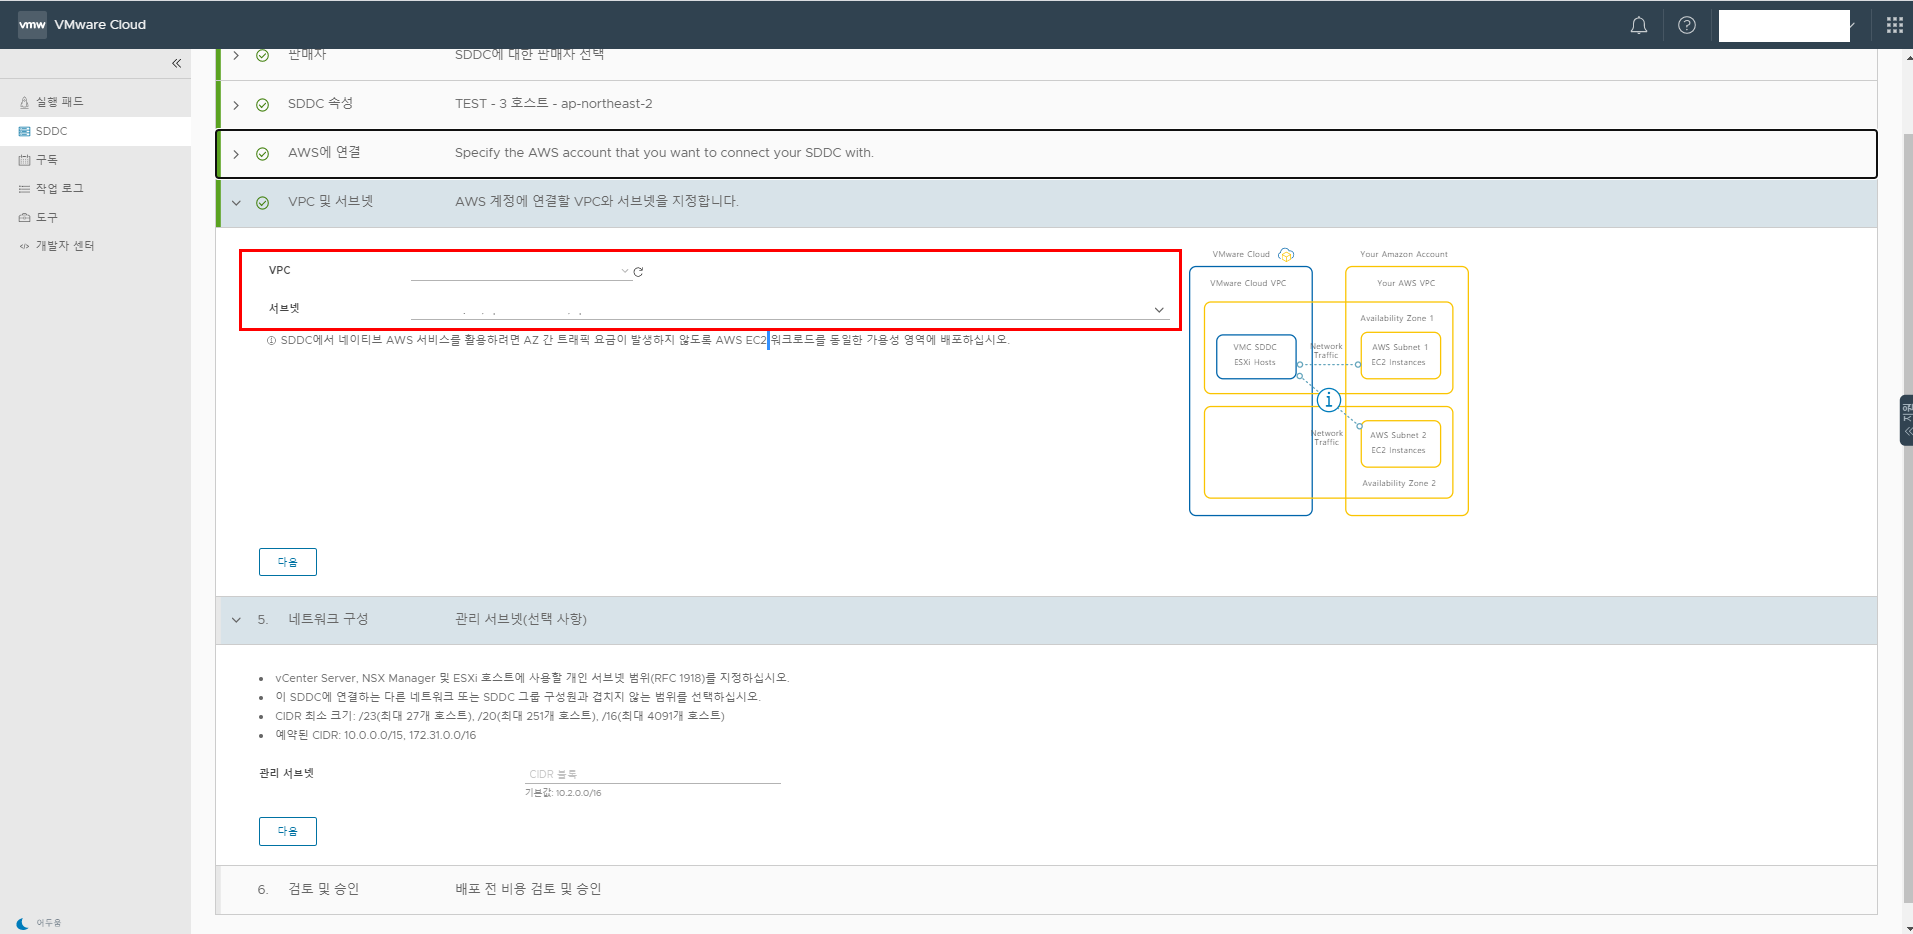Click the green check for 판매자
The width and height of the screenshot is (1913, 934).
click(262, 56)
